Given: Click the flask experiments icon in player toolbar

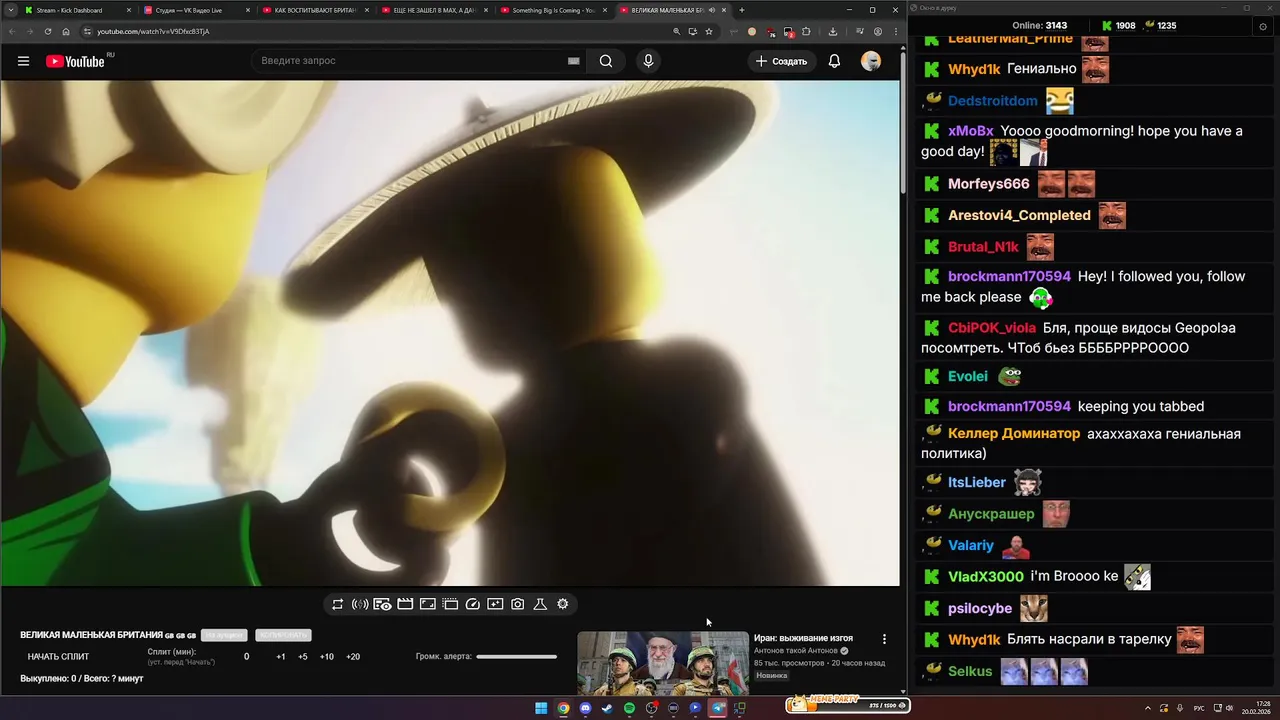Looking at the screenshot, I should 540,604.
